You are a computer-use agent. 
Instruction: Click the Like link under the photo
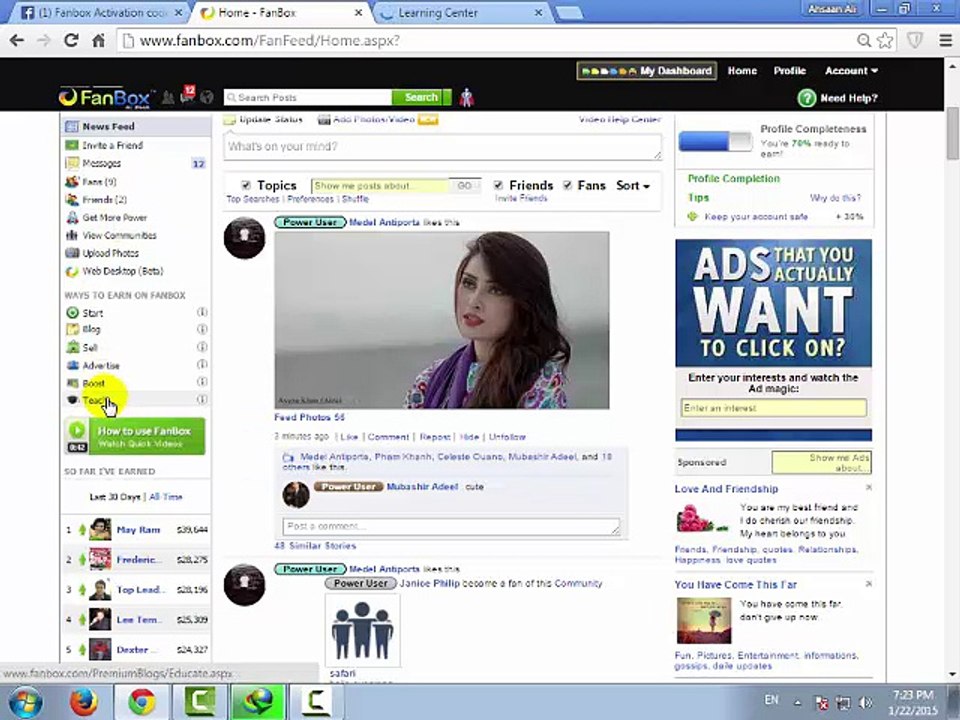point(349,437)
